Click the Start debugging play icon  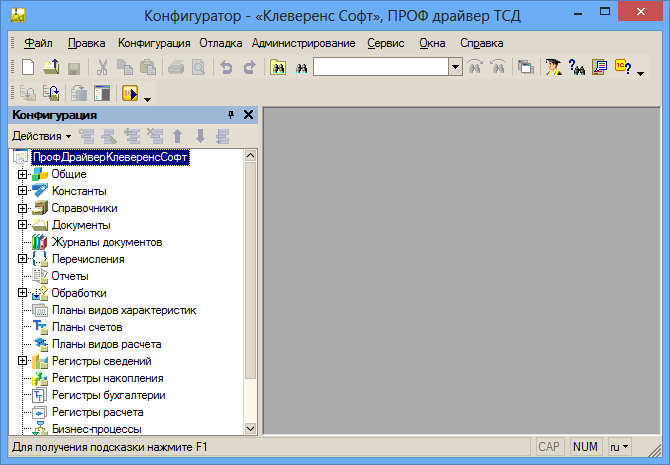point(130,93)
